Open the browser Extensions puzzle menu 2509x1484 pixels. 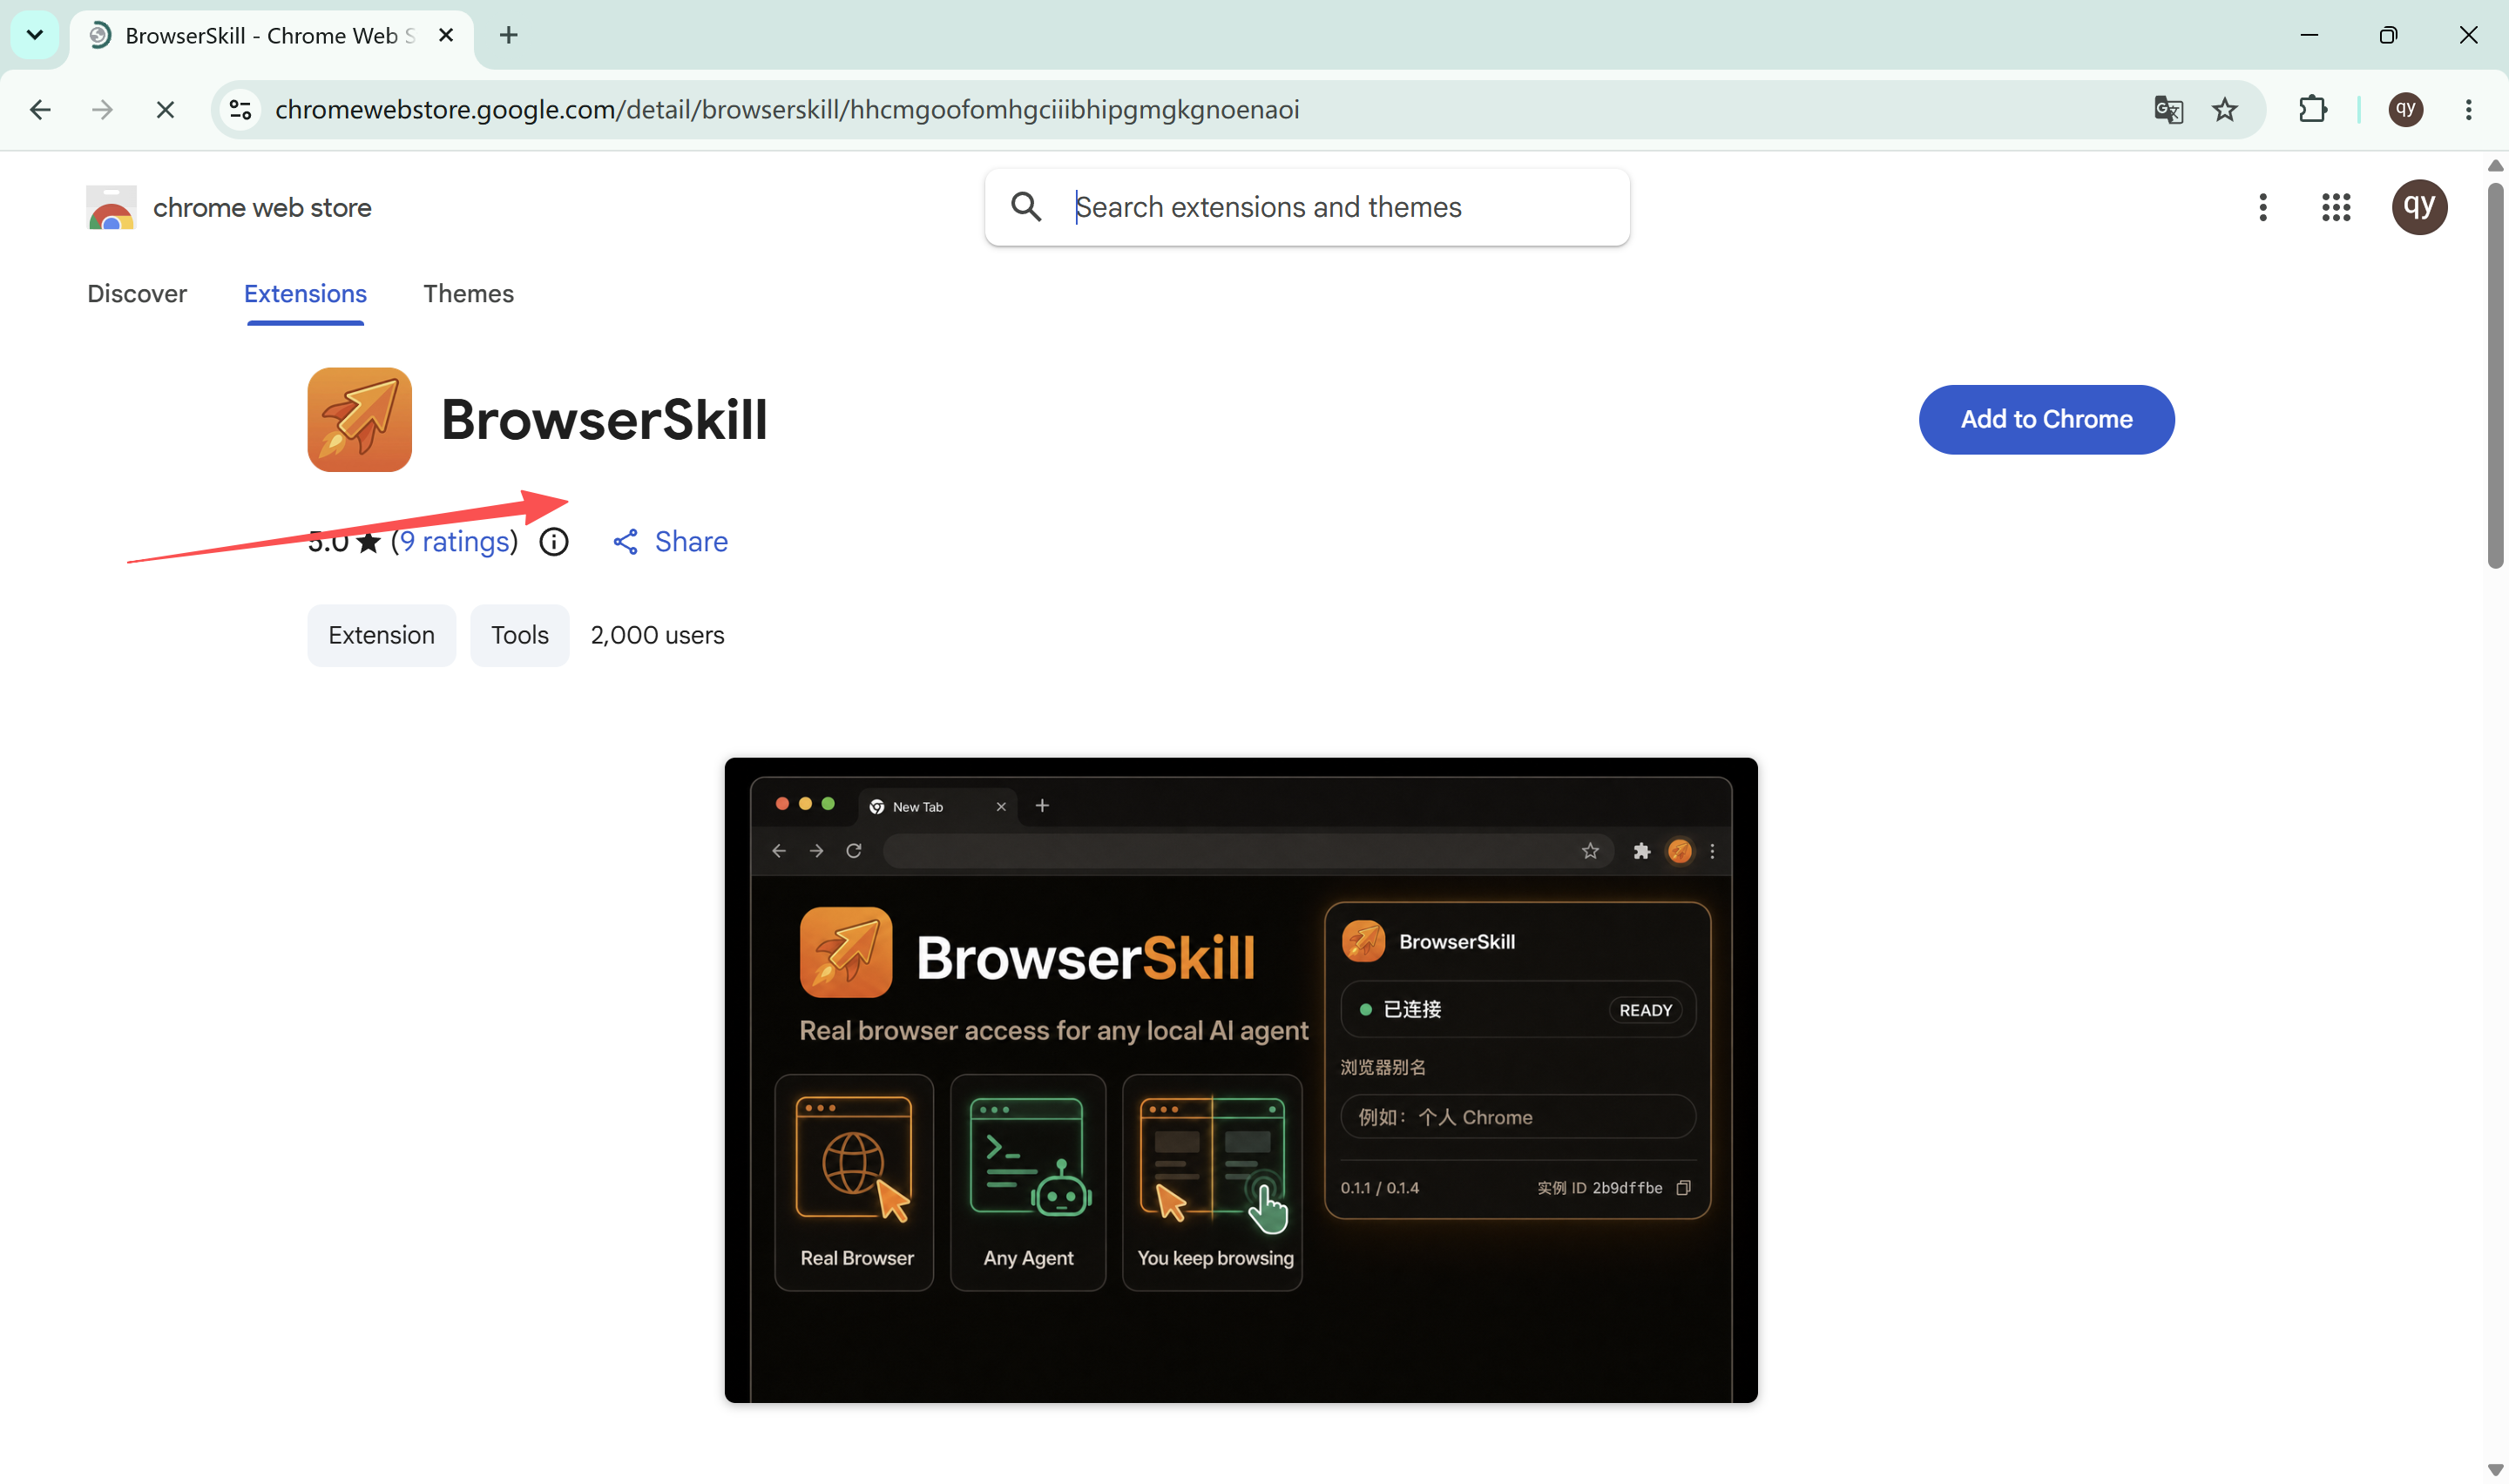2313,109
